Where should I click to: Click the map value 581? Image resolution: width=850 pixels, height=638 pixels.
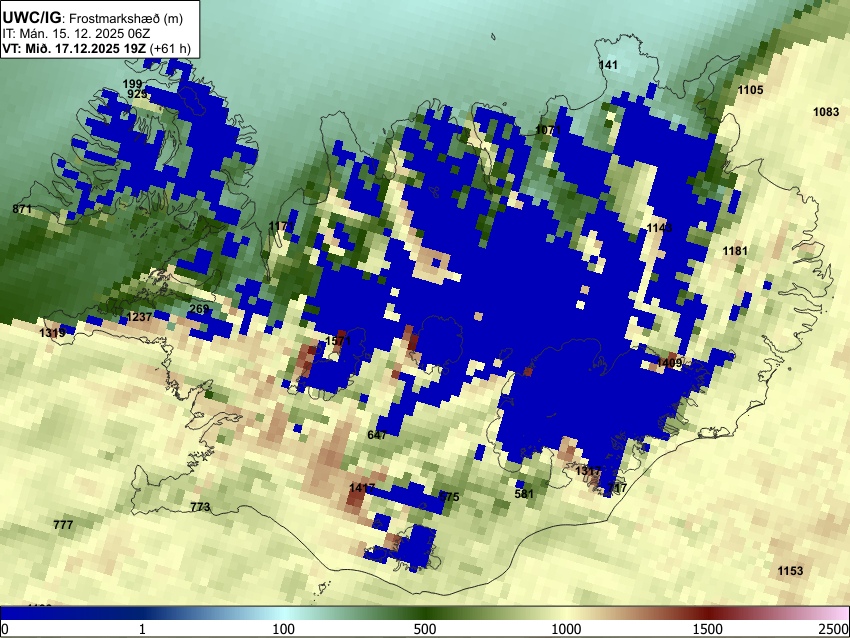point(524,494)
